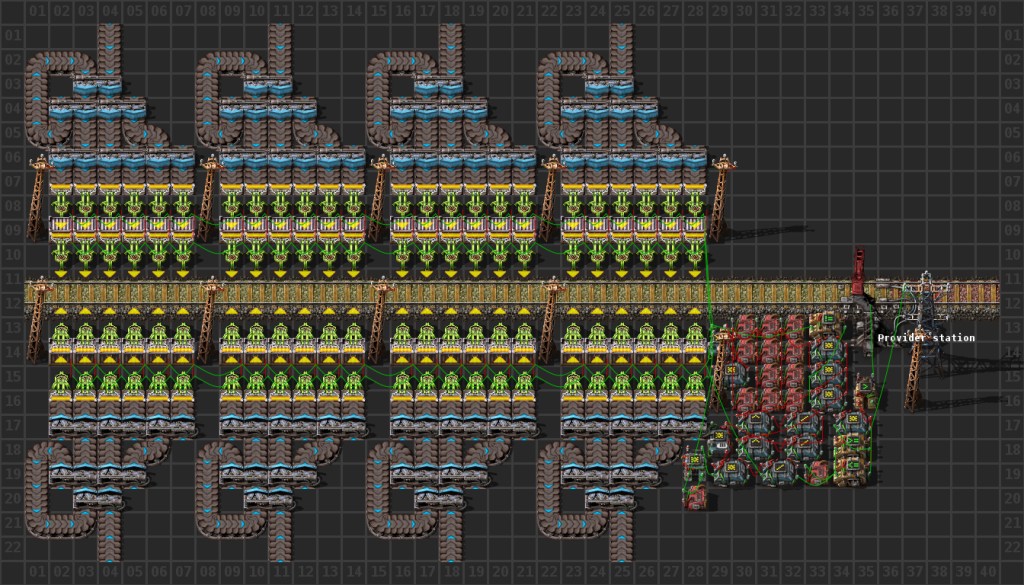The image size is (1024, 585).
Task: Select the green inserter at column 16, row 13
Action: pyautogui.click(x=402, y=332)
